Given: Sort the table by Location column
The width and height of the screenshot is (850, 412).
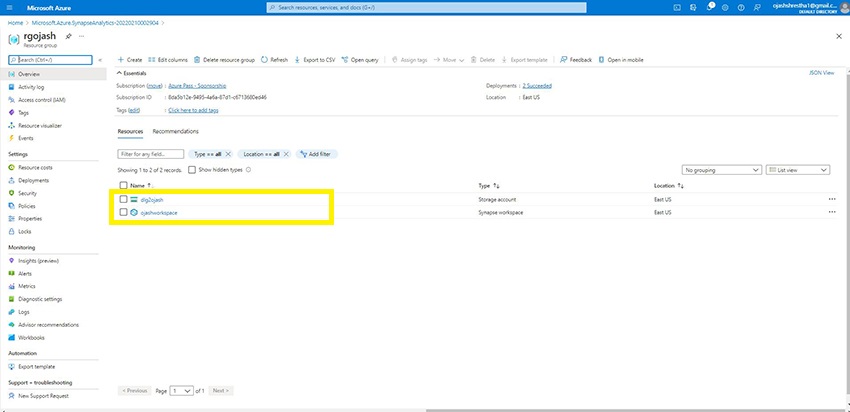Looking at the screenshot, I should click(669, 185).
